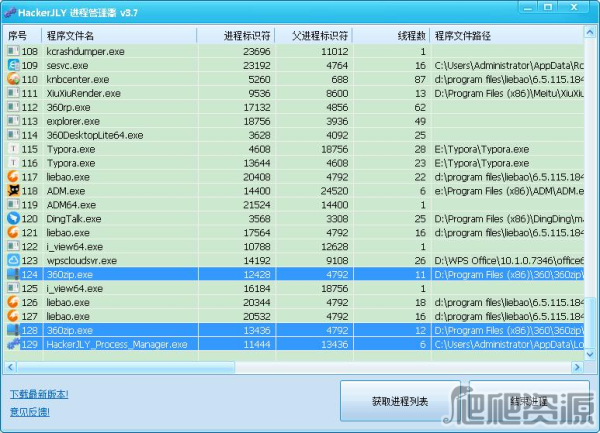
Task: Select HackerJLY_Process_Manager.exe process name
Action: coord(117,344)
